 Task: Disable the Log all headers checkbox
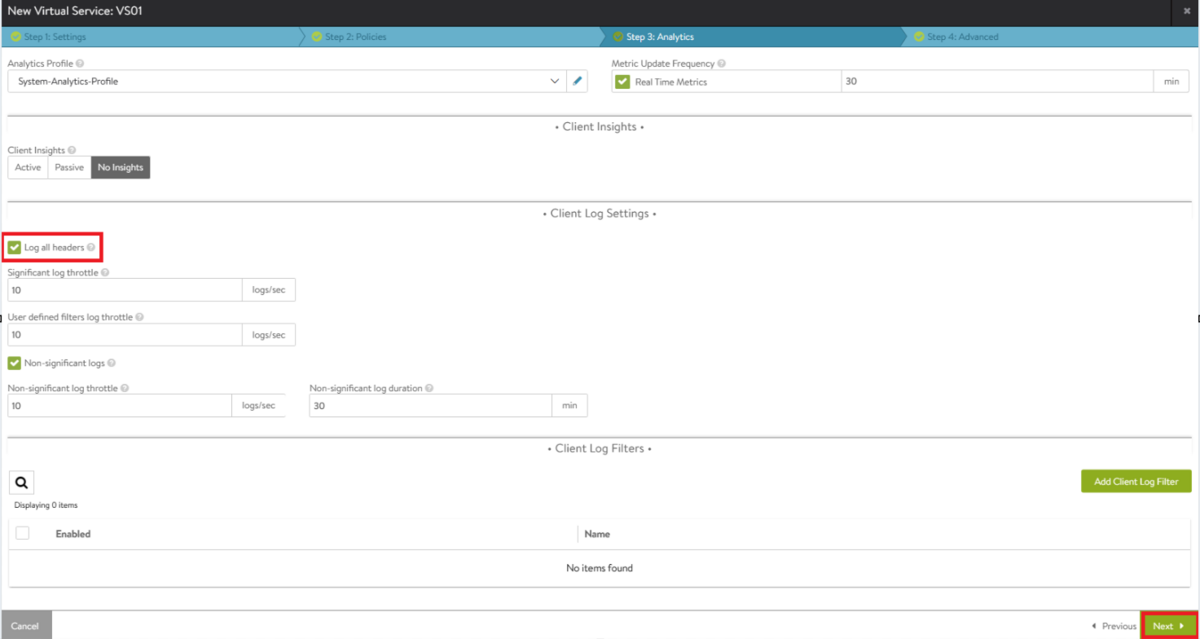coord(14,247)
